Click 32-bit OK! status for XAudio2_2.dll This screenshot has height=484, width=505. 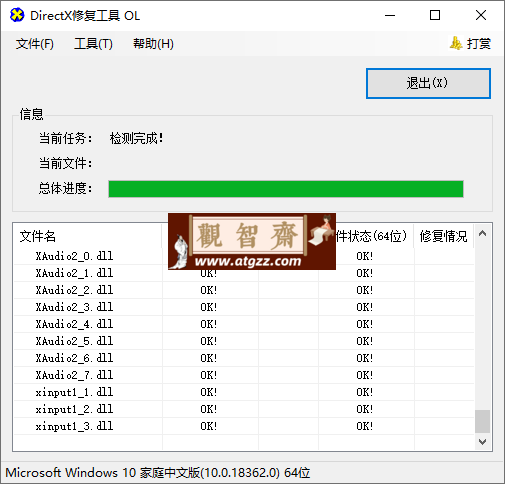[x=209, y=290]
